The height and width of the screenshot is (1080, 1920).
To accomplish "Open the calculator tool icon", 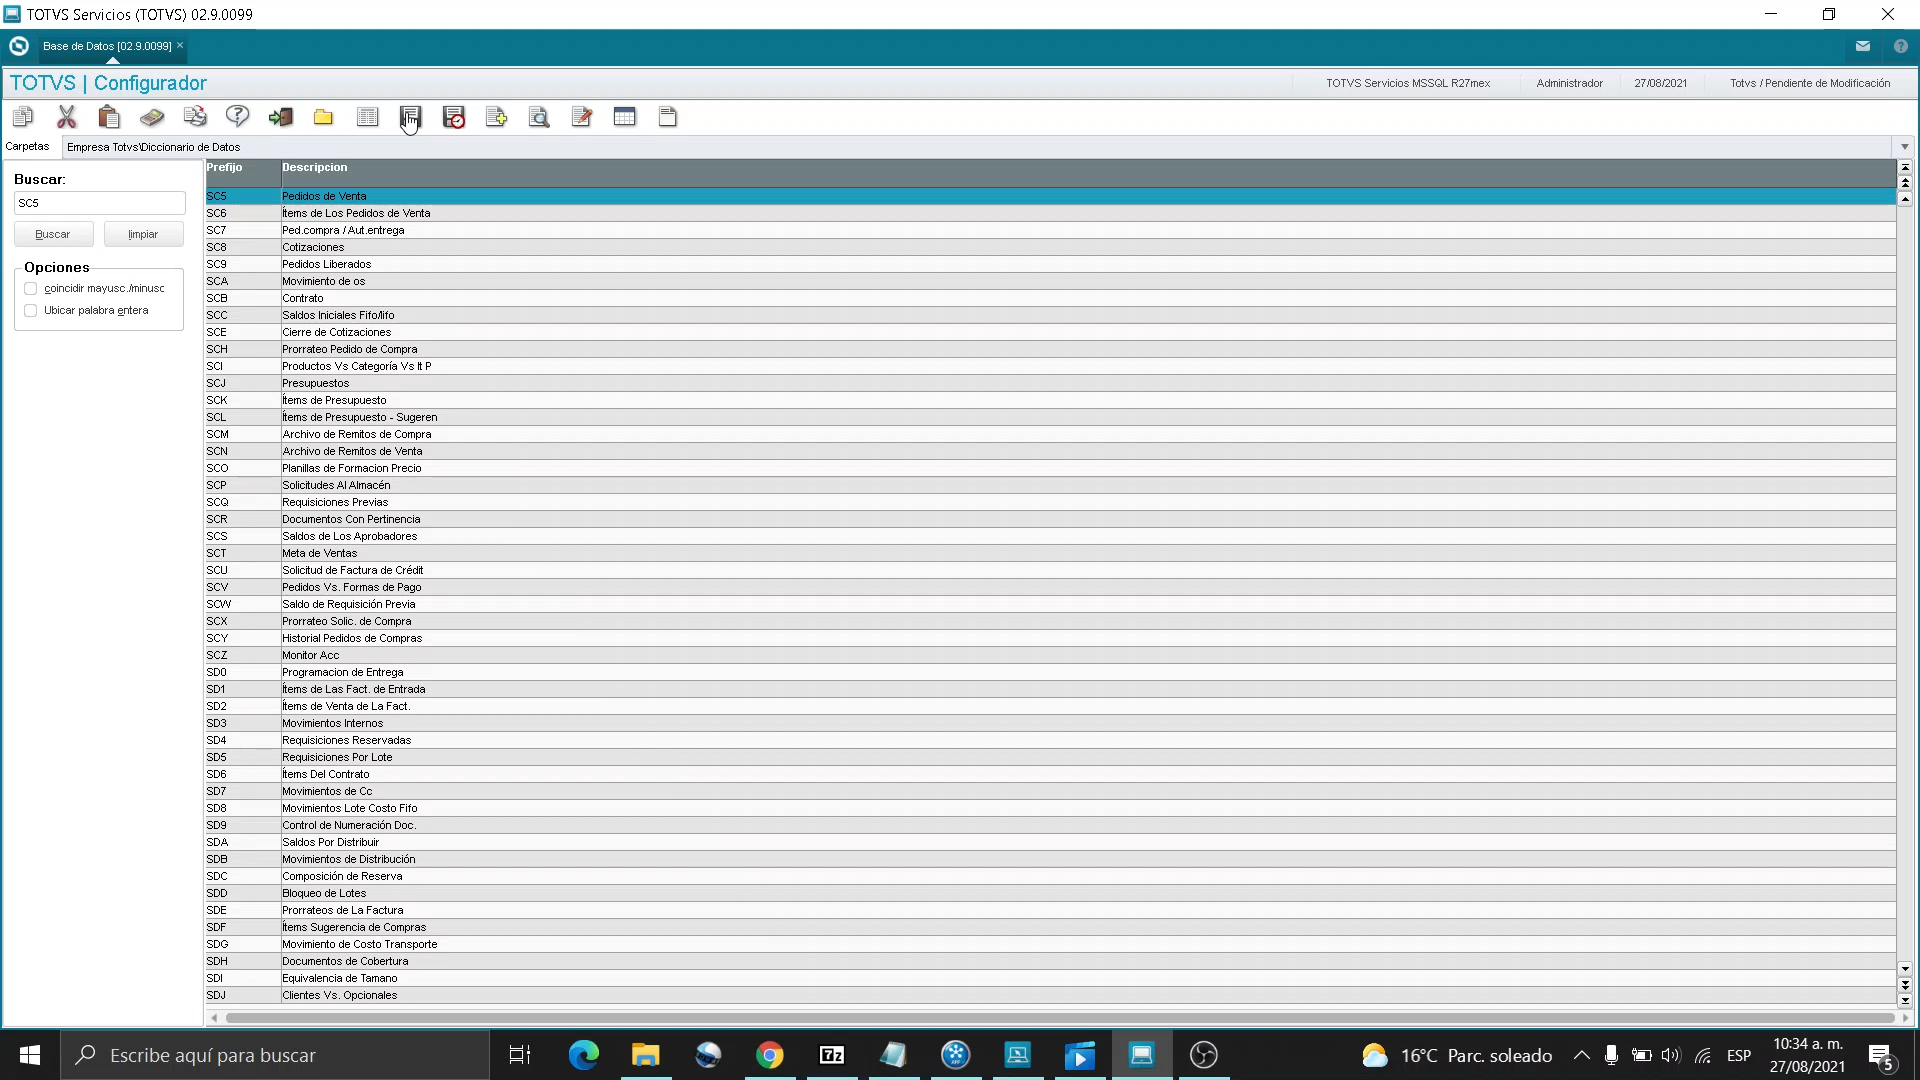I will (152, 117).
